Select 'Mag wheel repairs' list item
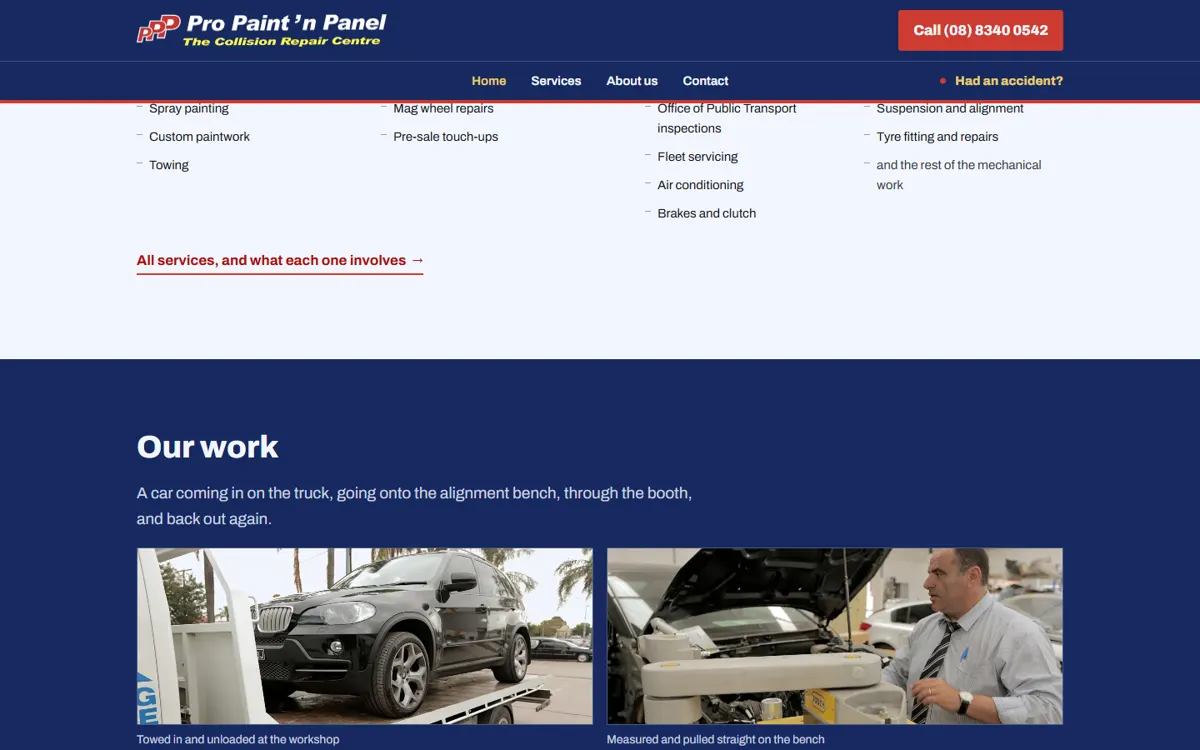The height and width of the screenshot is (750, 1200). click(x=443, y=109)
